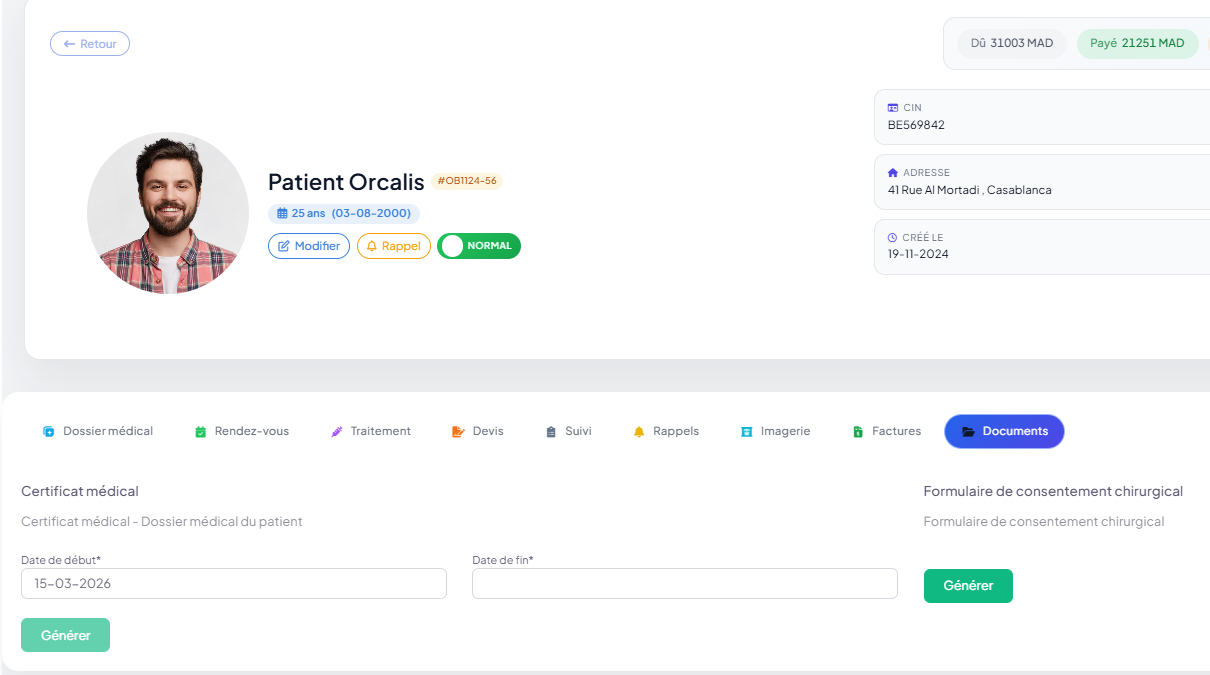Click the Modifier patient button
This screenshot has width=1210, height=675.
(x=309, y=246)
